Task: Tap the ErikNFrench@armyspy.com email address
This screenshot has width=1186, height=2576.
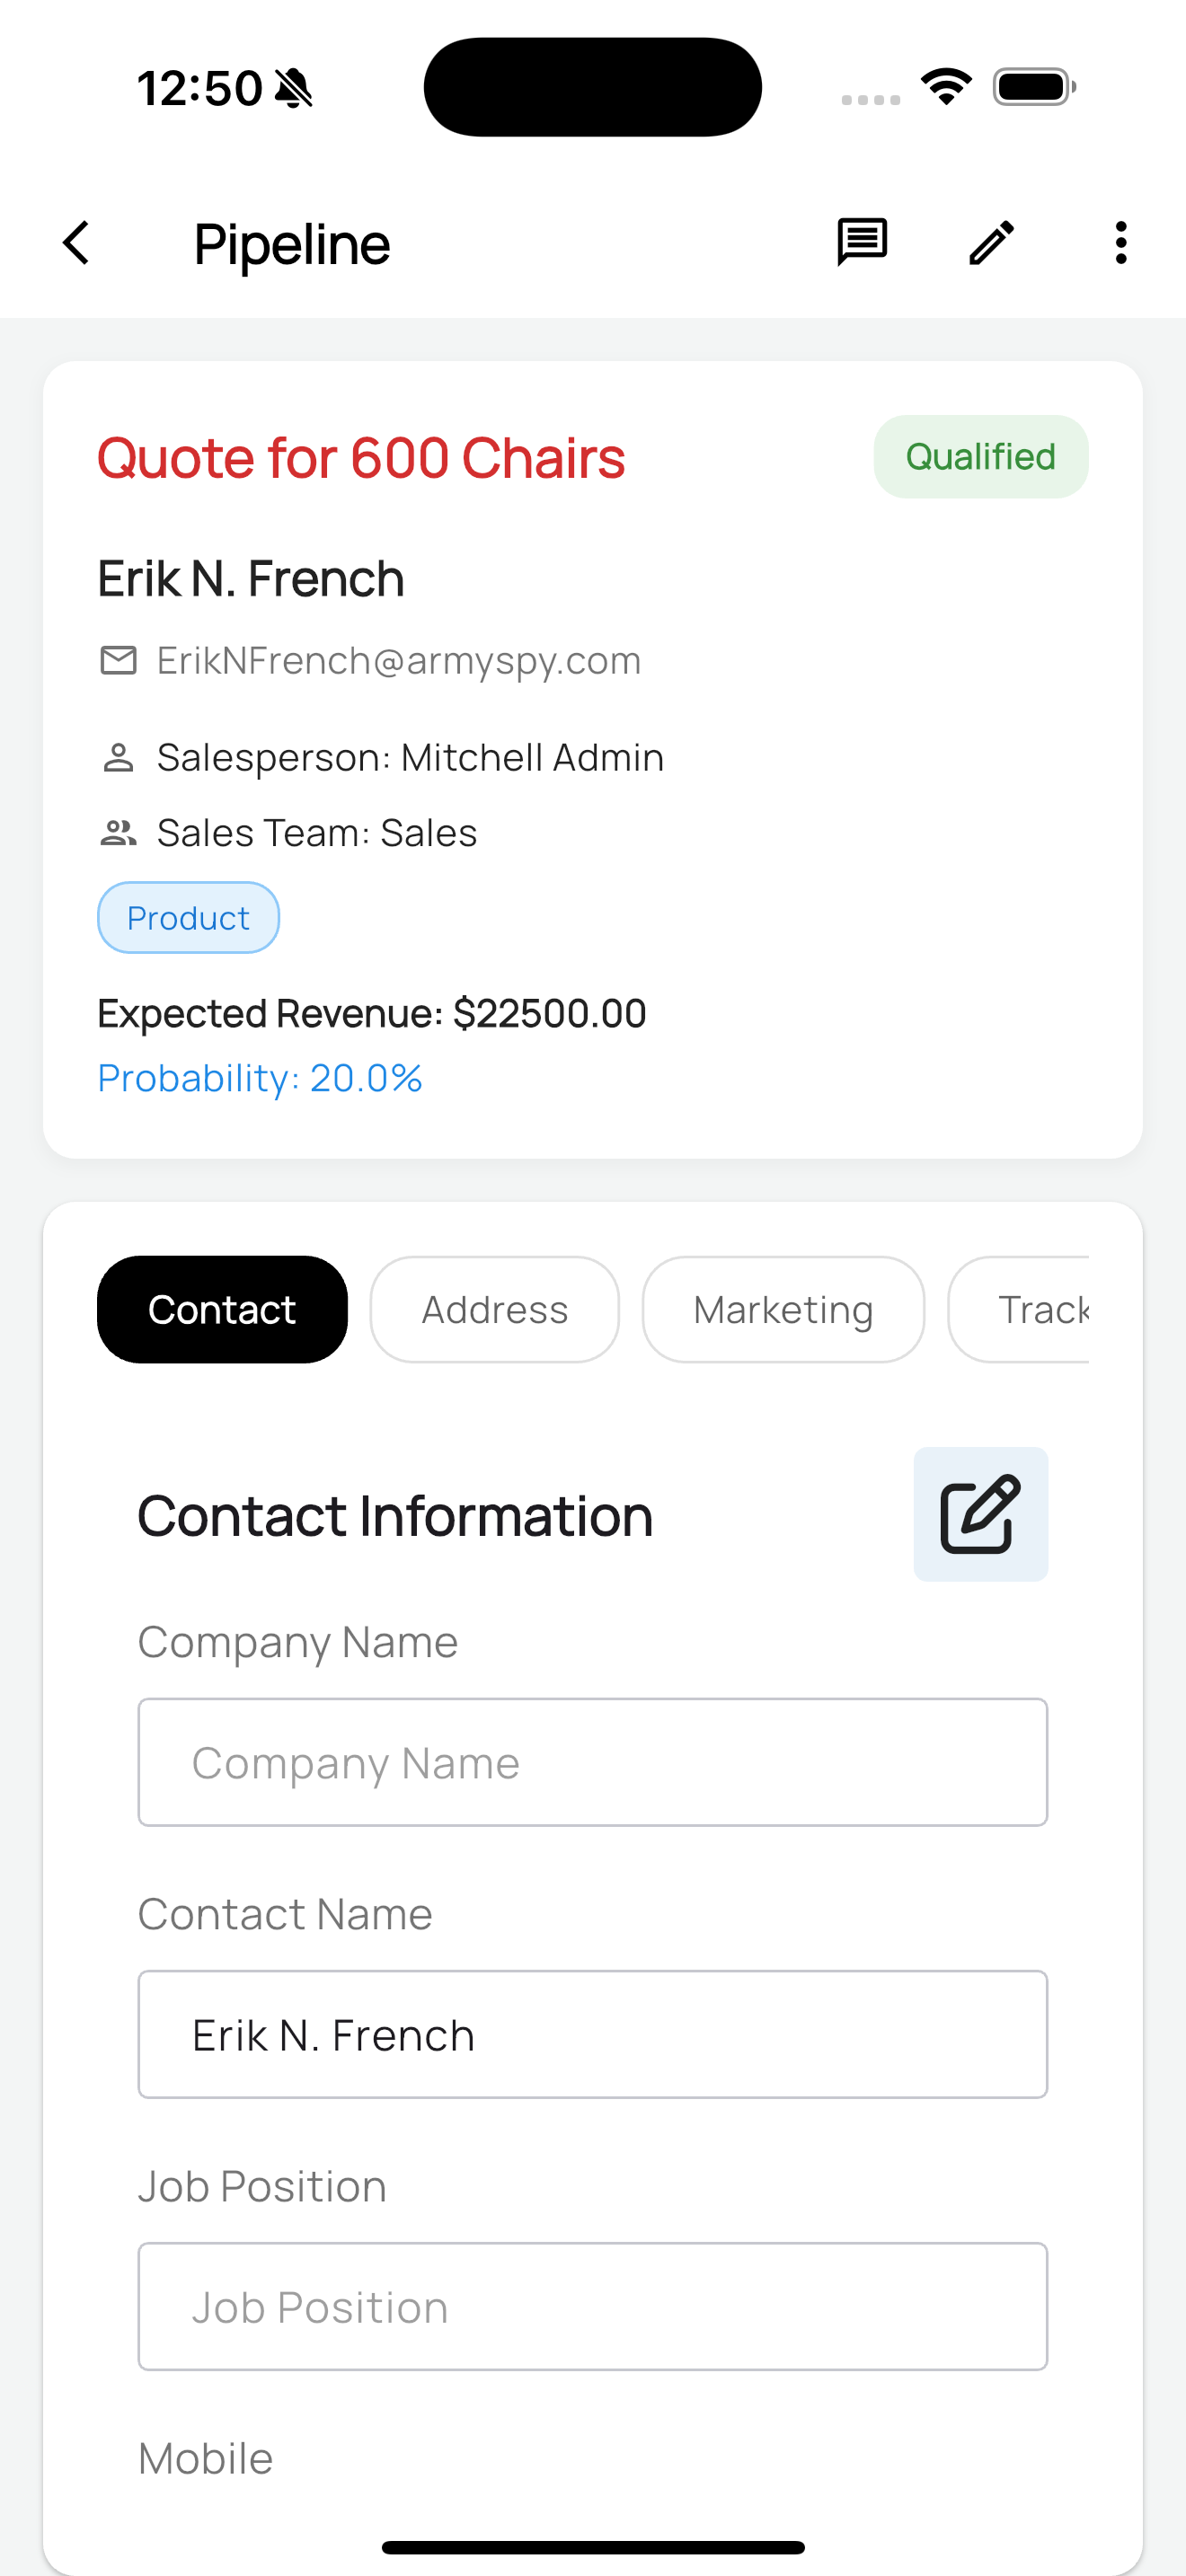Action: pyautogui.click(x=399, y=661)
